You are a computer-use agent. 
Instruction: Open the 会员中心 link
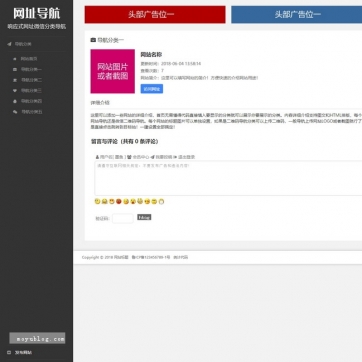[141, 157]
